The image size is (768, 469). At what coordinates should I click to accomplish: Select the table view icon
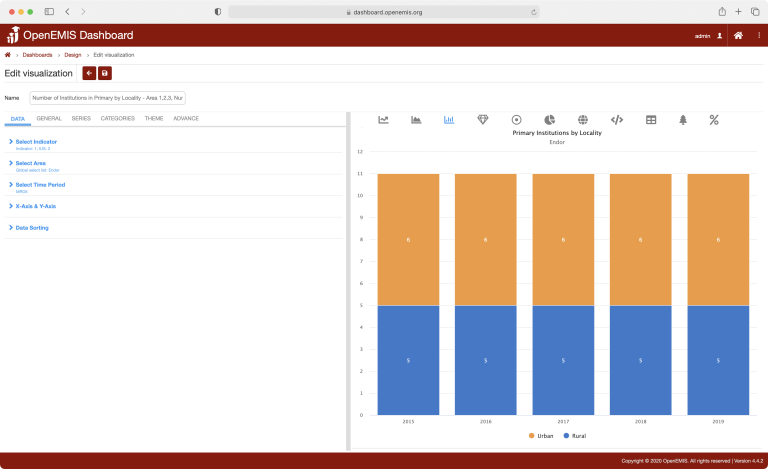651,120
